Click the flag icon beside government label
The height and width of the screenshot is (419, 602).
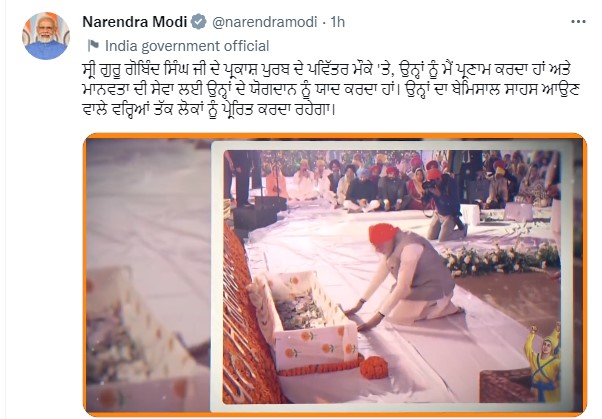(93, 45)
